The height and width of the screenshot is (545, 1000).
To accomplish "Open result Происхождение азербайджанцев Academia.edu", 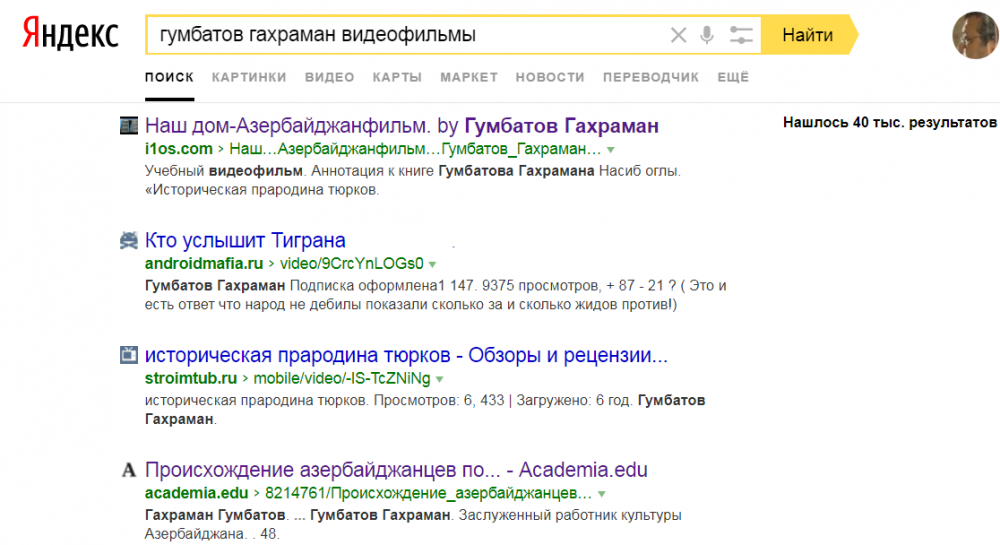I will point(396,470).
